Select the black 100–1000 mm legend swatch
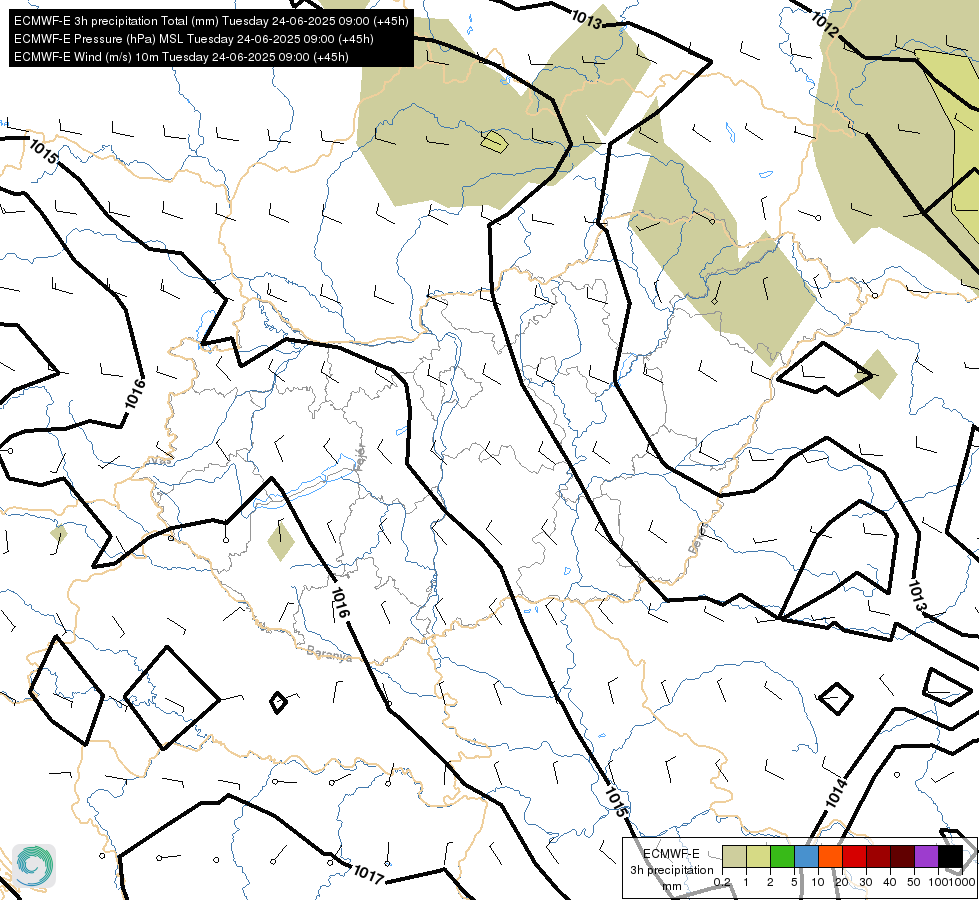Viewport: 979px width, 900px height. point(950,857)
